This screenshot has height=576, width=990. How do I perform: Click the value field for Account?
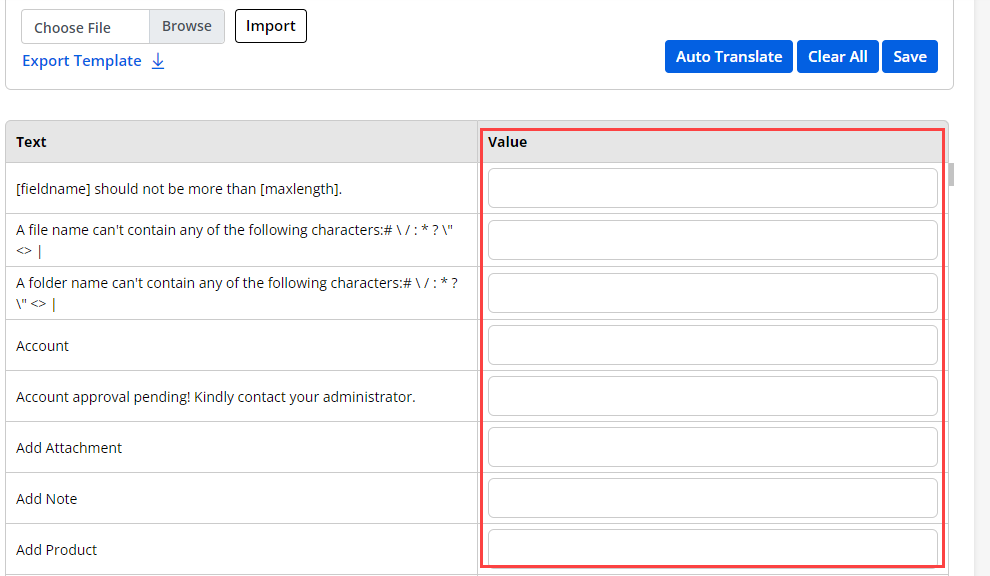712,345
